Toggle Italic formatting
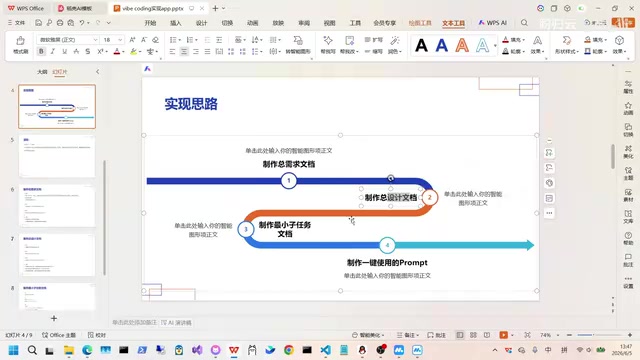 [53, 51]
